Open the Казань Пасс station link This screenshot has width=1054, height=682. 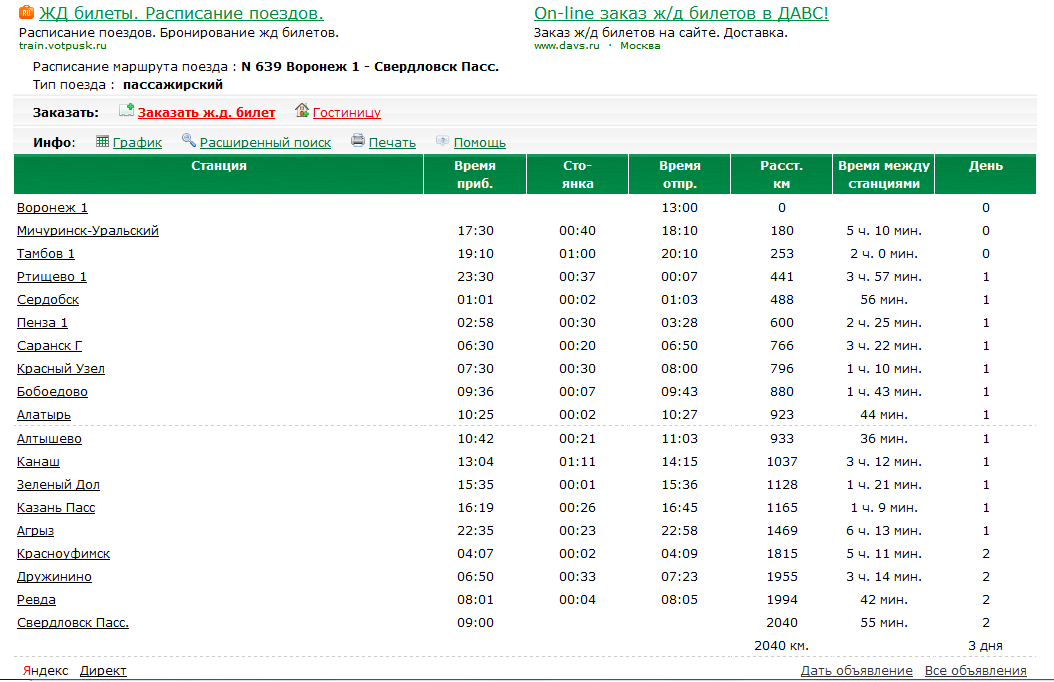click(56, 508)
